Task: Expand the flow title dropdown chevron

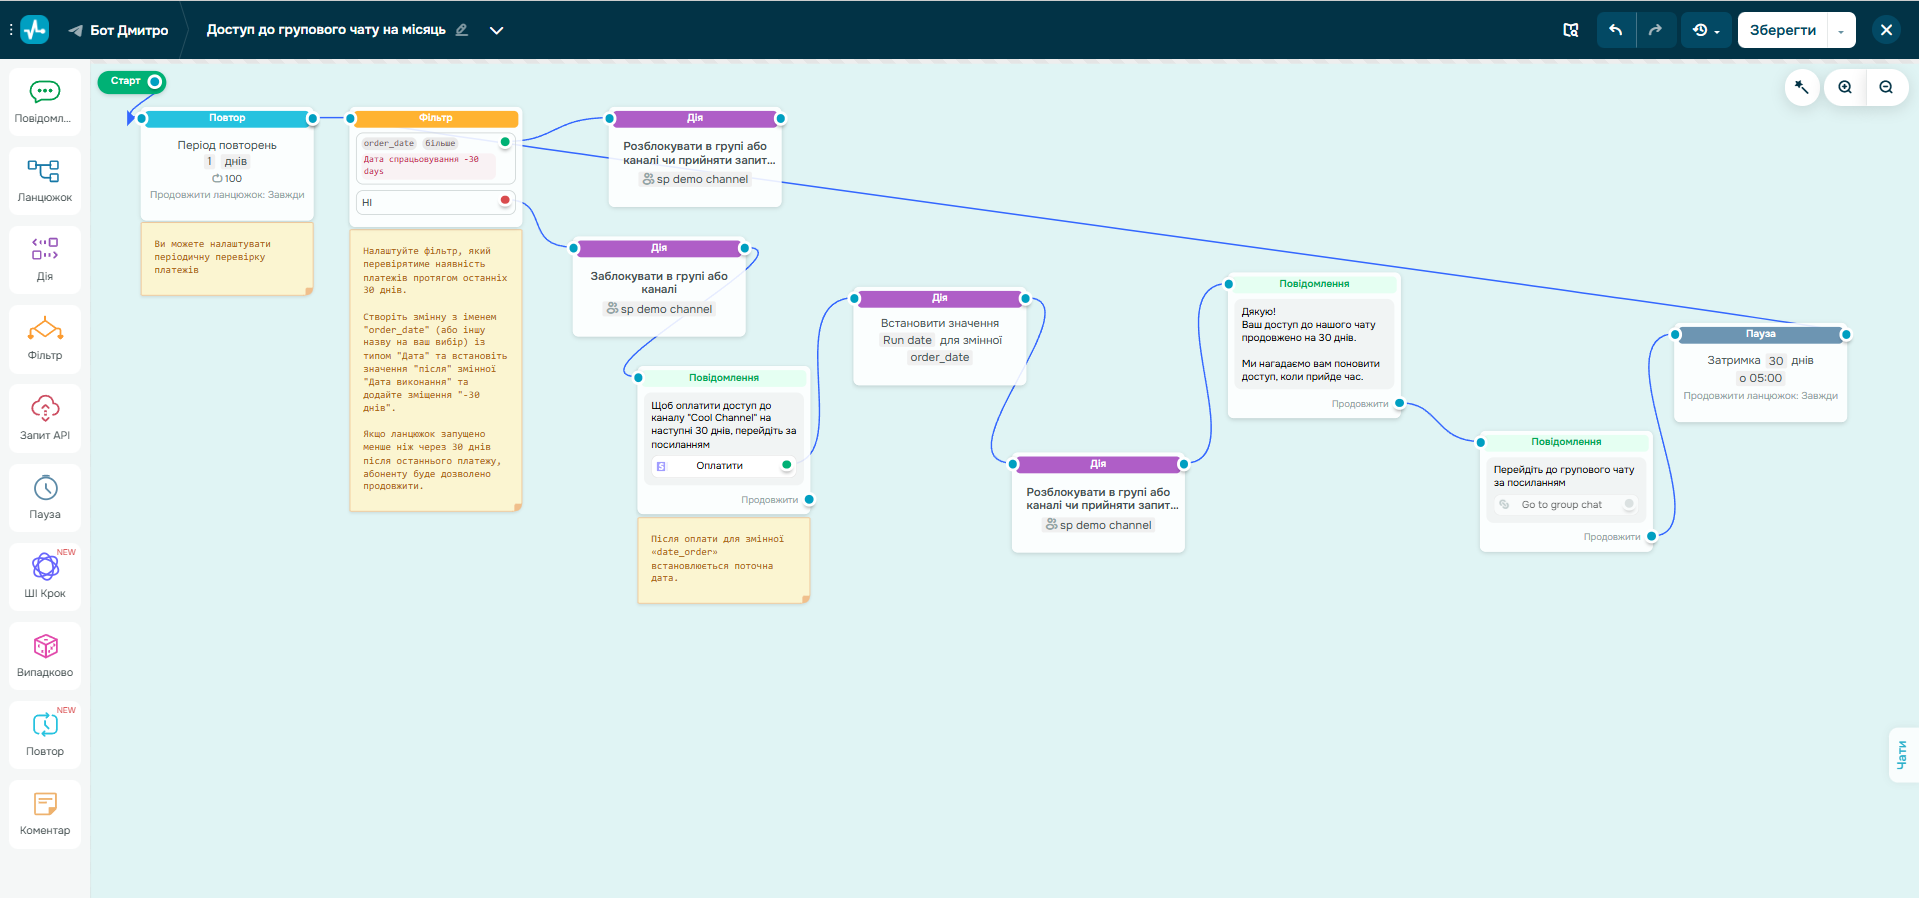Action: (496, 30)
